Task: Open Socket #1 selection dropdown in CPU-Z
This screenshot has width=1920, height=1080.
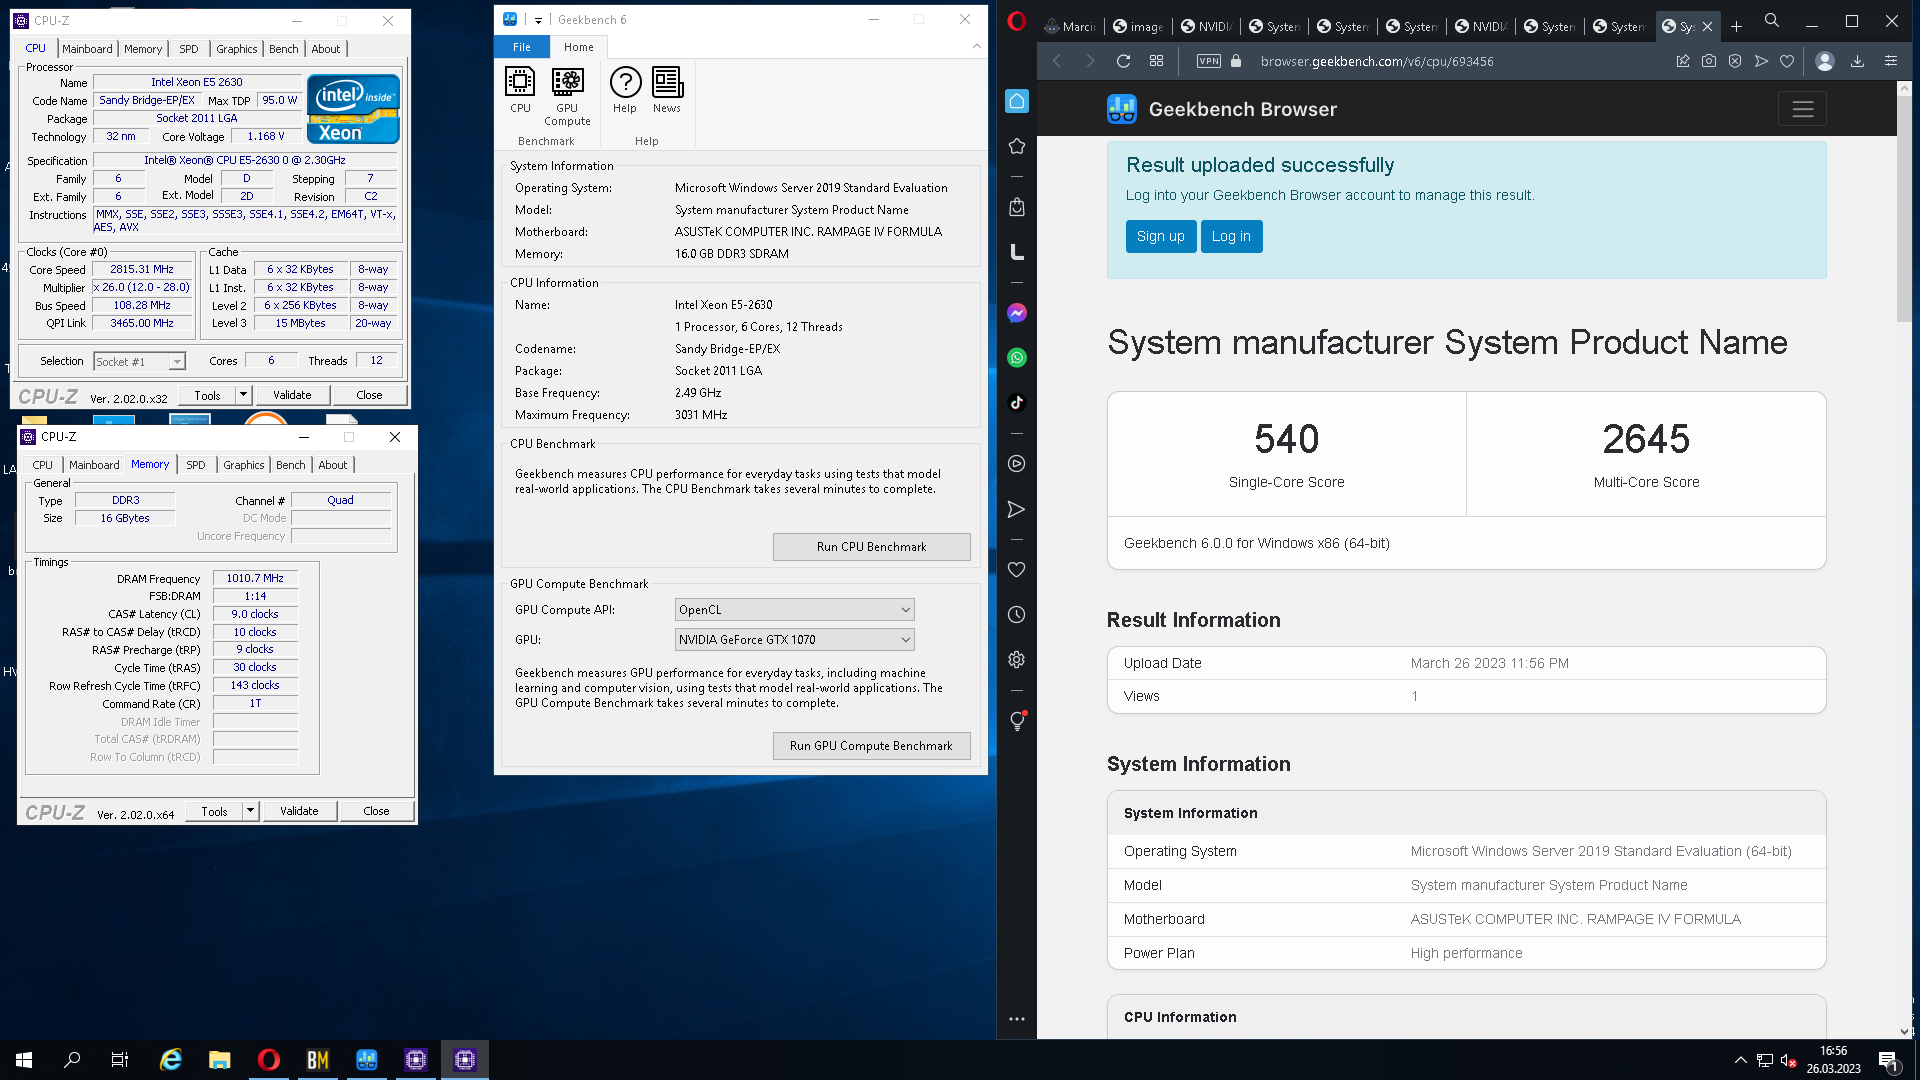Action: click(x=140, y=362)
